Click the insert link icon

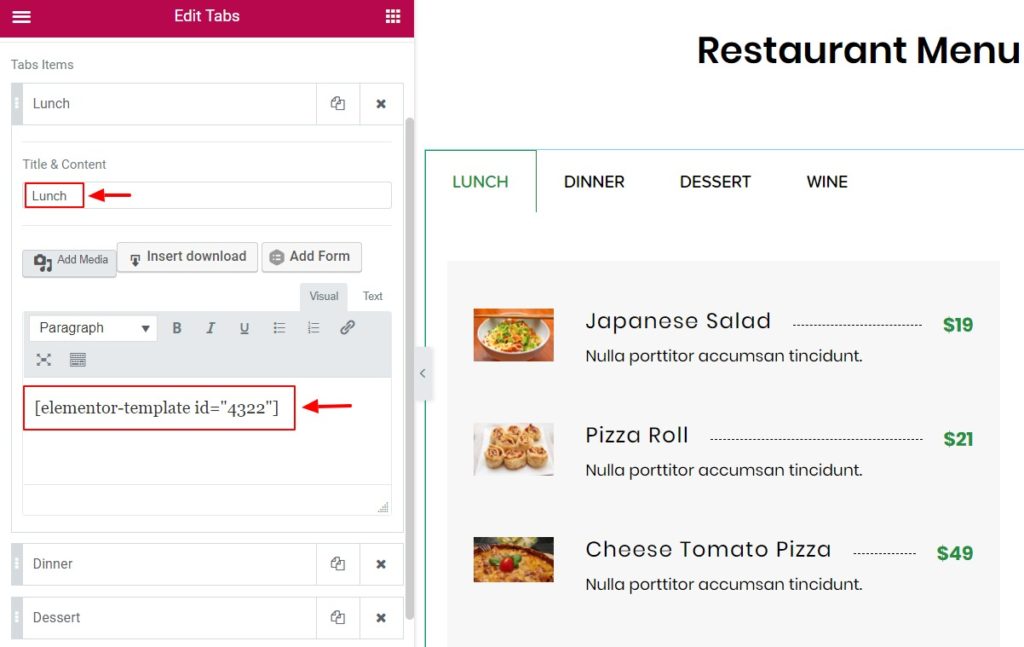347,327
